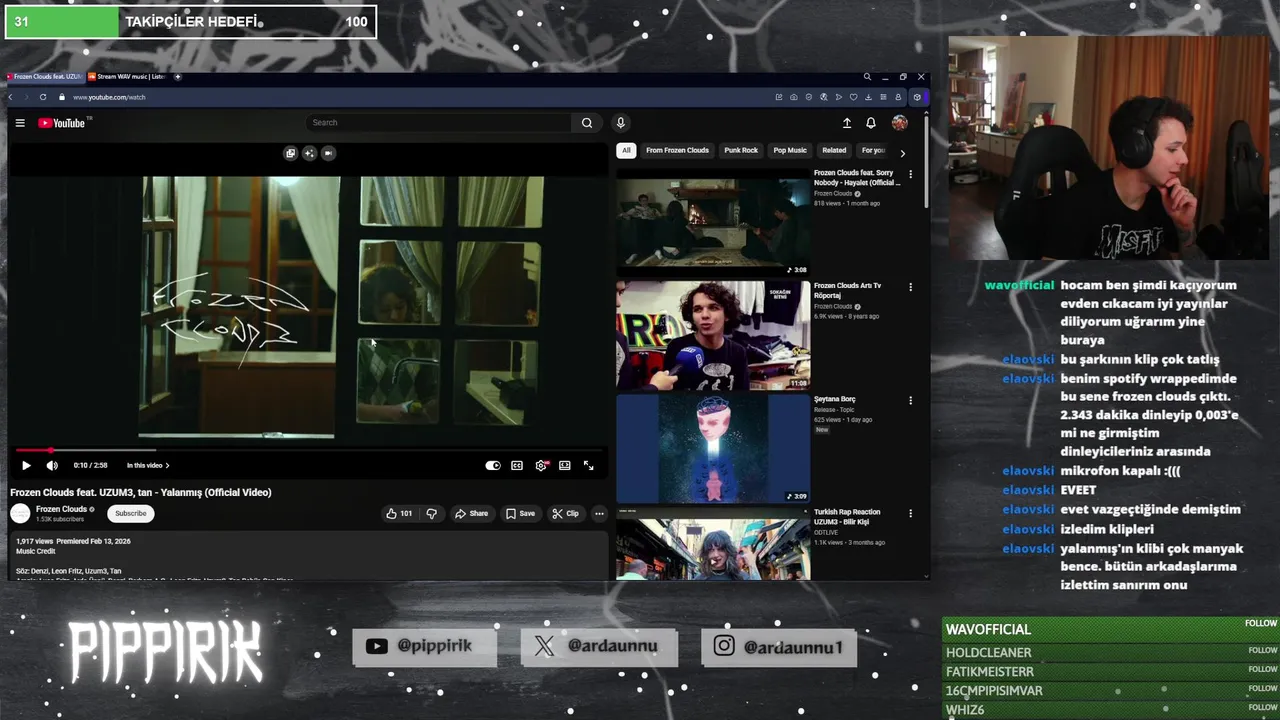Seek on the red video progress bar
This screenshot has height=720, width=1280.
point(308,450)
